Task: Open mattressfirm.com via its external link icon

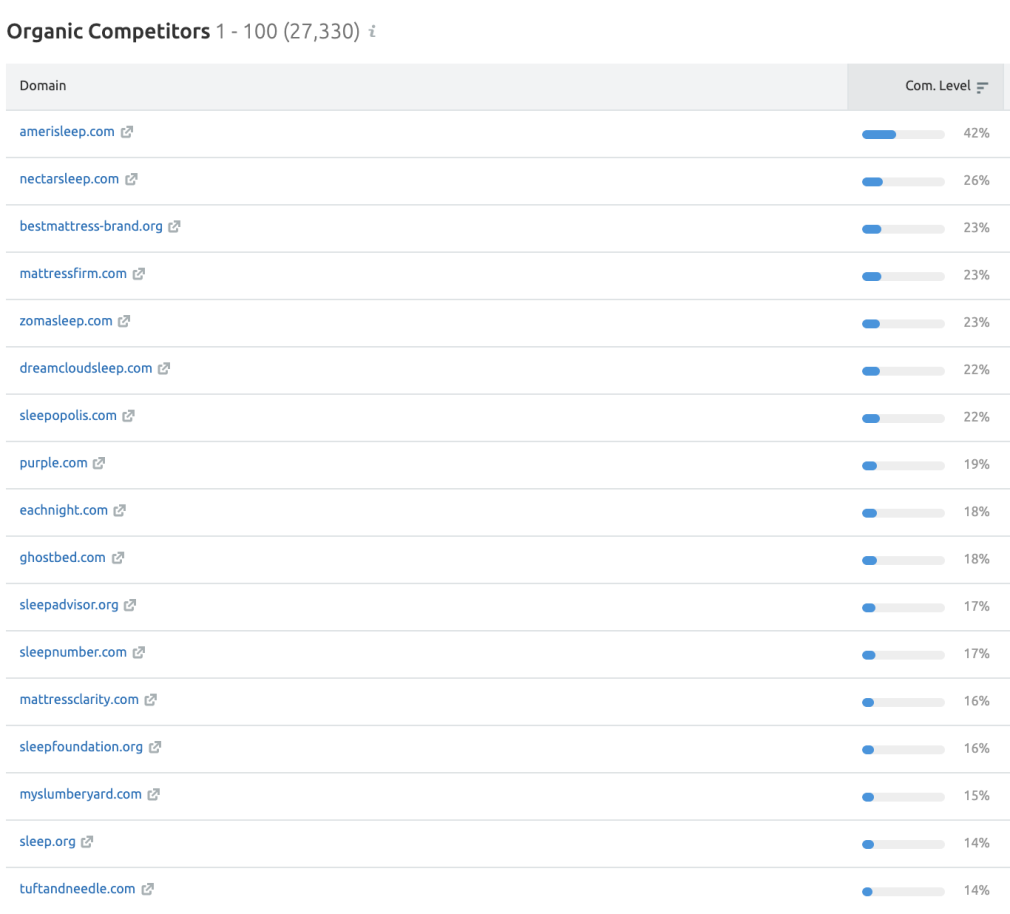Action: [x=140, y=273]
